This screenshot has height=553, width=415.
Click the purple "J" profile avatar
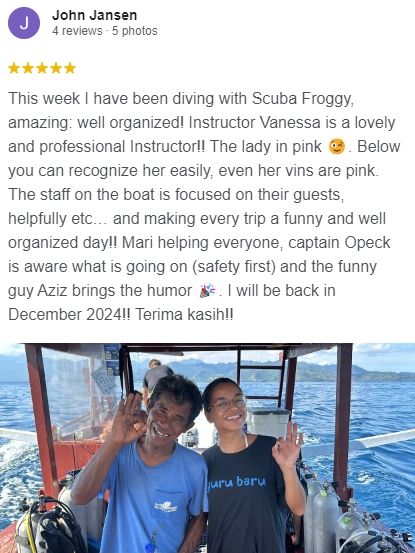click(x=24, y=23)
